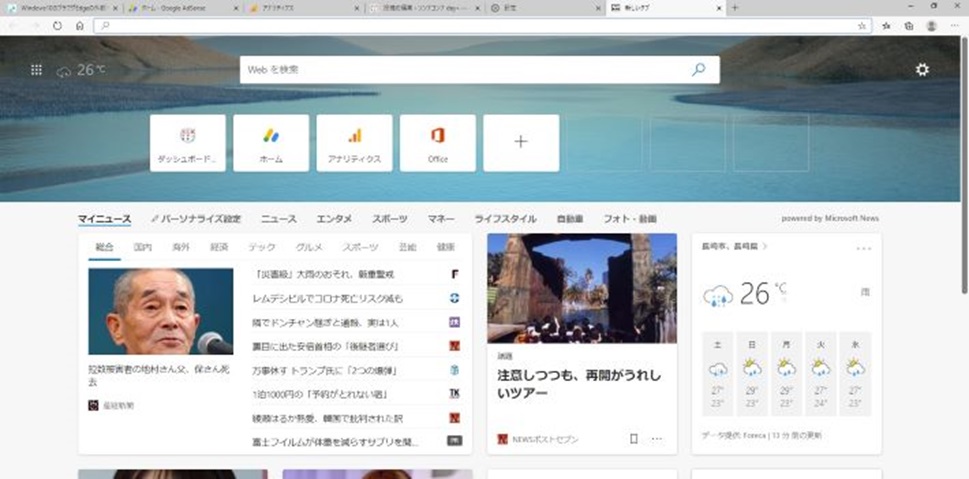Open the elderly man news photo article

coord(160,312)
